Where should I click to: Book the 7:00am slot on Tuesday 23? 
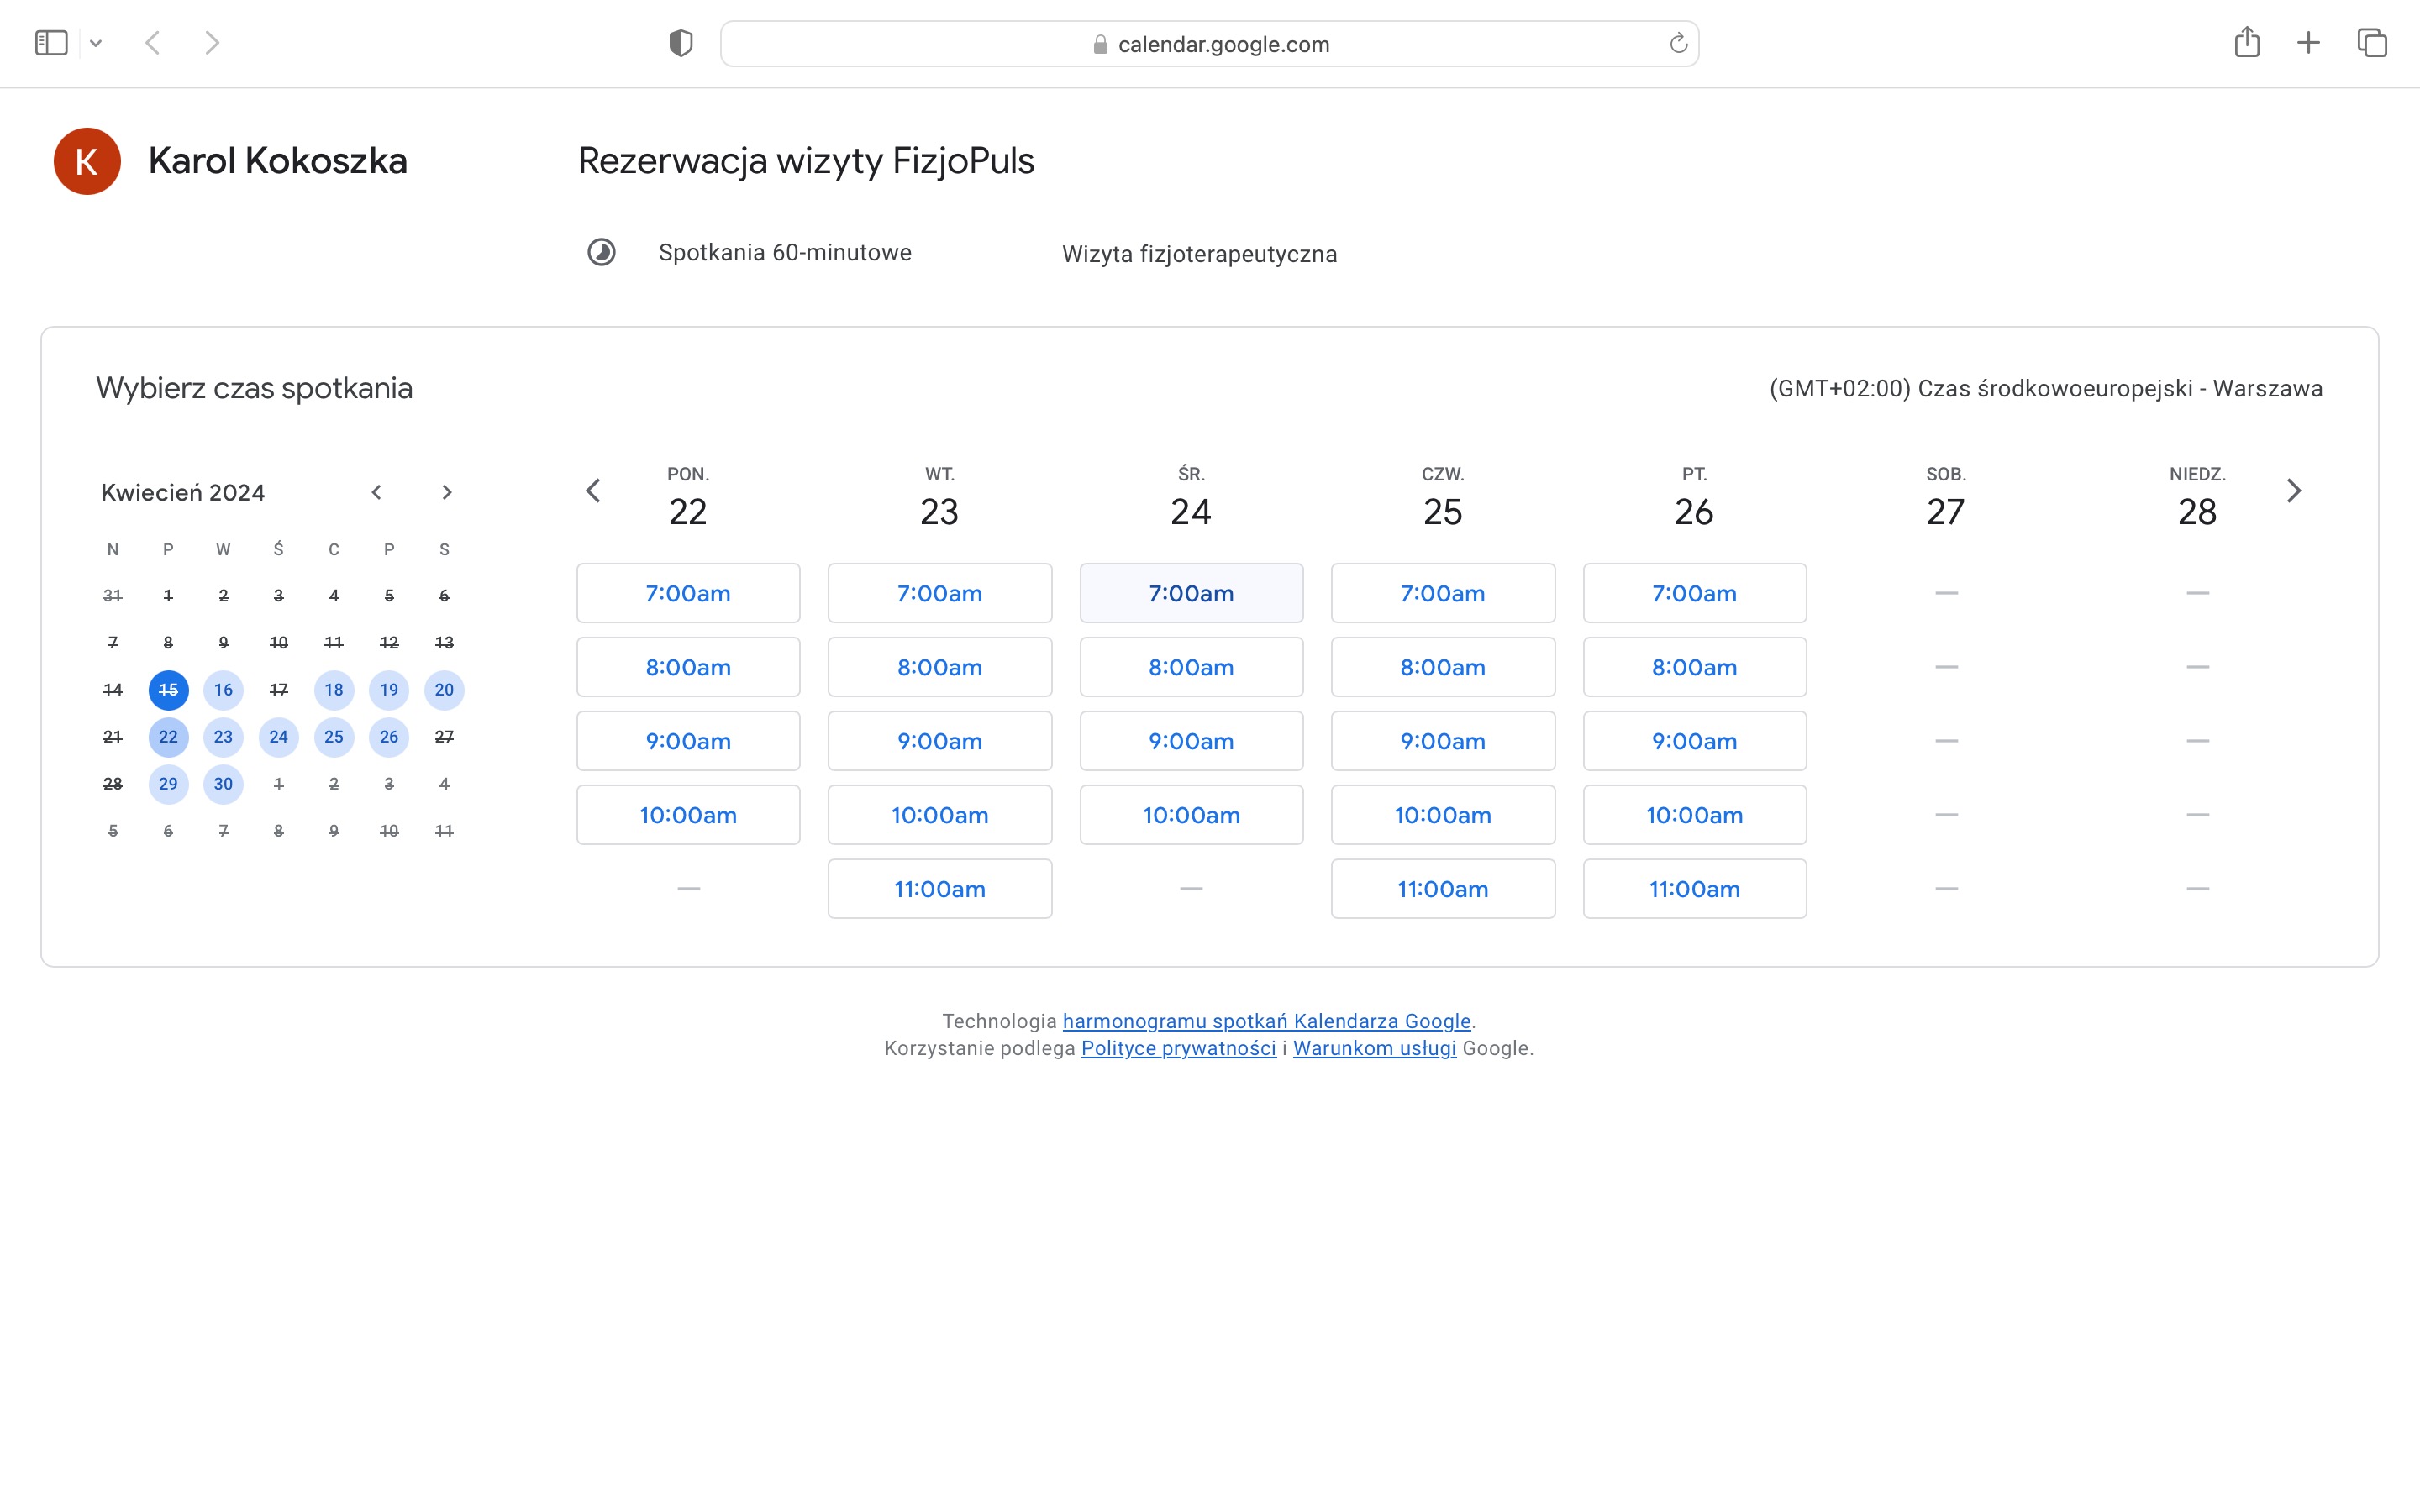[940, 593]
